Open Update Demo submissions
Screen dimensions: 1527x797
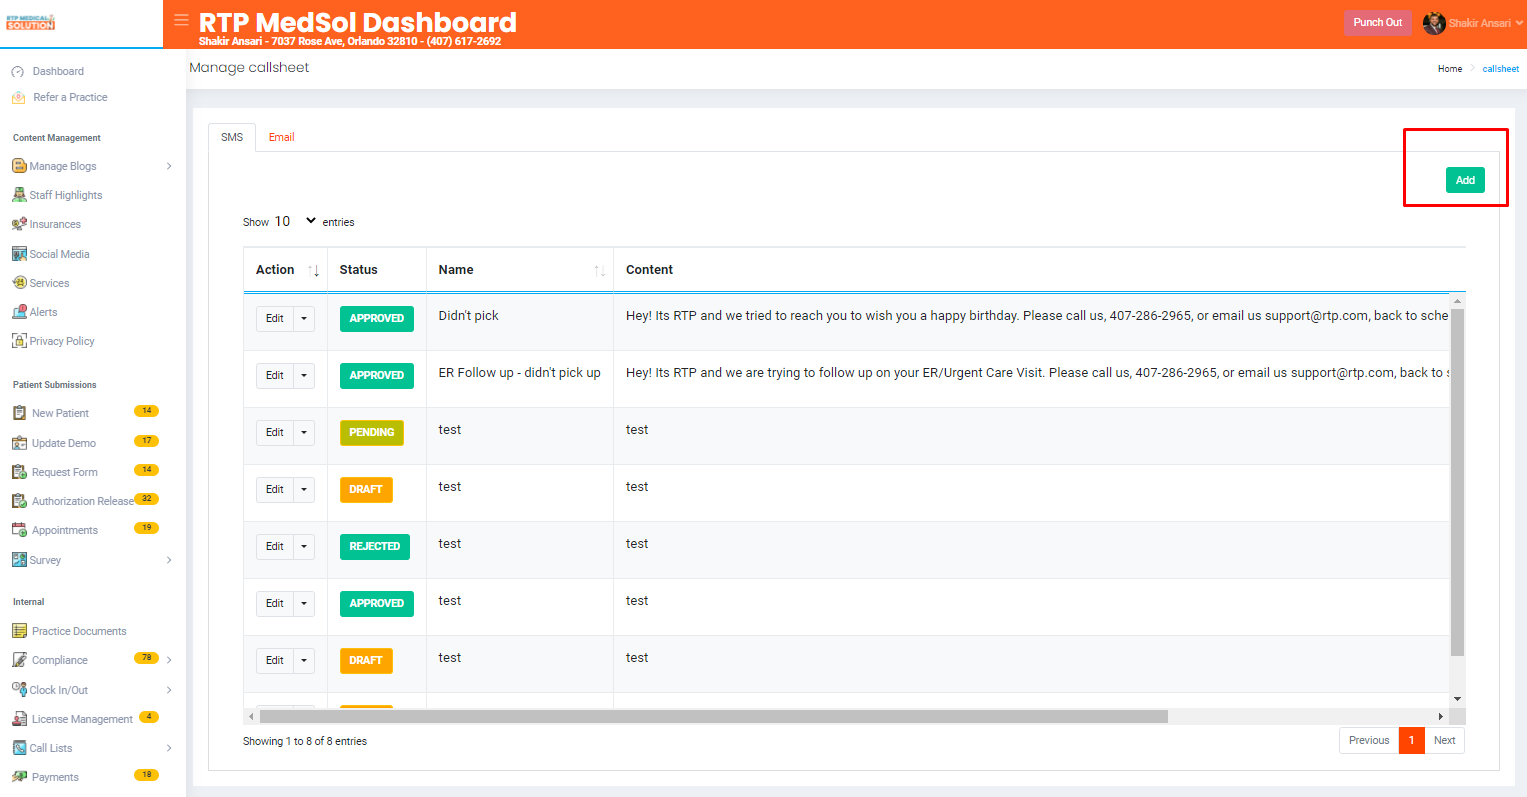[x=64, y=443]
